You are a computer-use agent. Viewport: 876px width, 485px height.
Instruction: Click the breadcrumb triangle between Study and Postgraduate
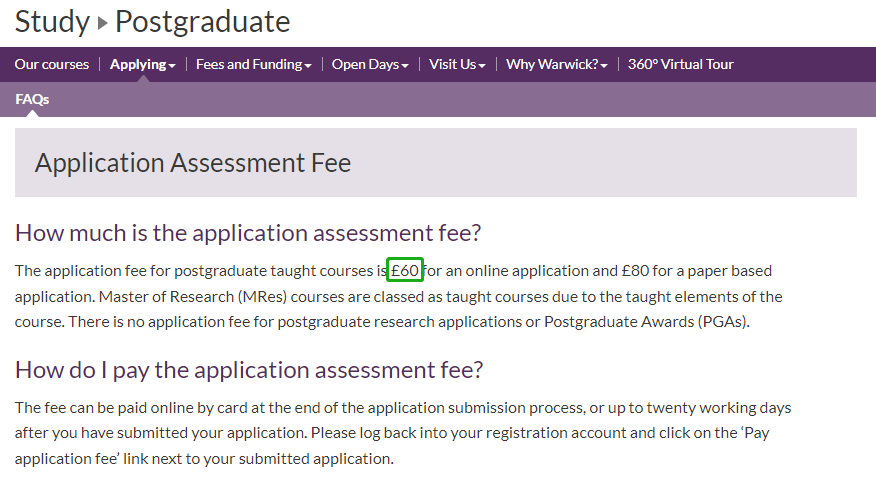[102, 23]
